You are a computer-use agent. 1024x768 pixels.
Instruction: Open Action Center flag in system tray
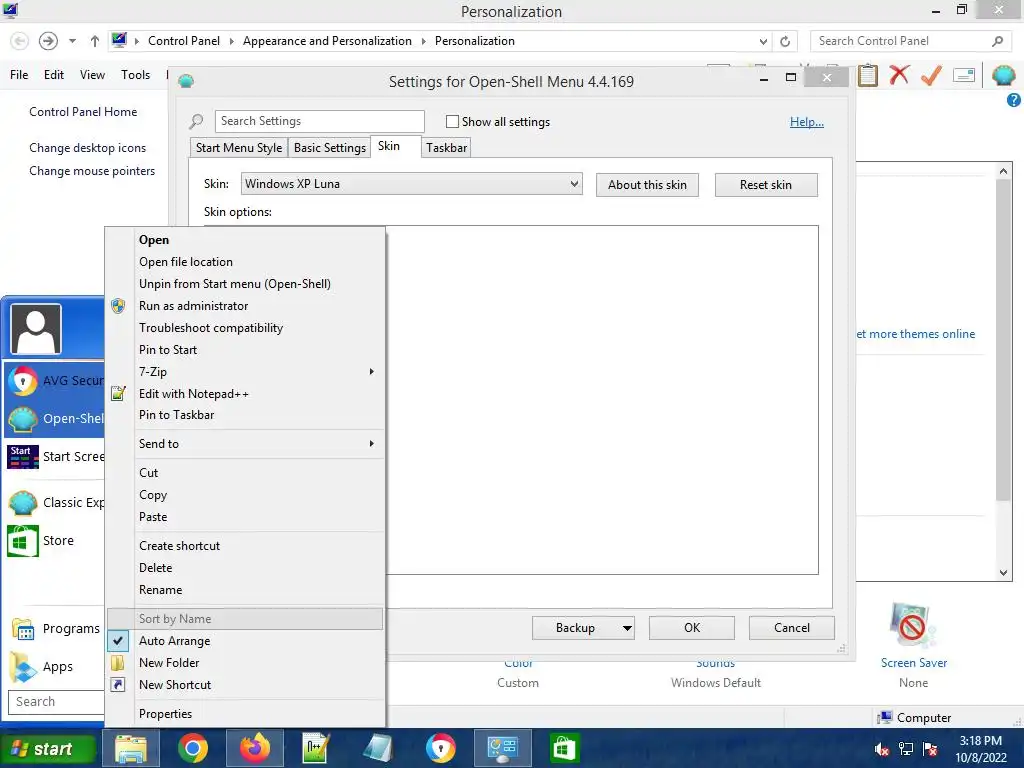[x=930, y=749]
